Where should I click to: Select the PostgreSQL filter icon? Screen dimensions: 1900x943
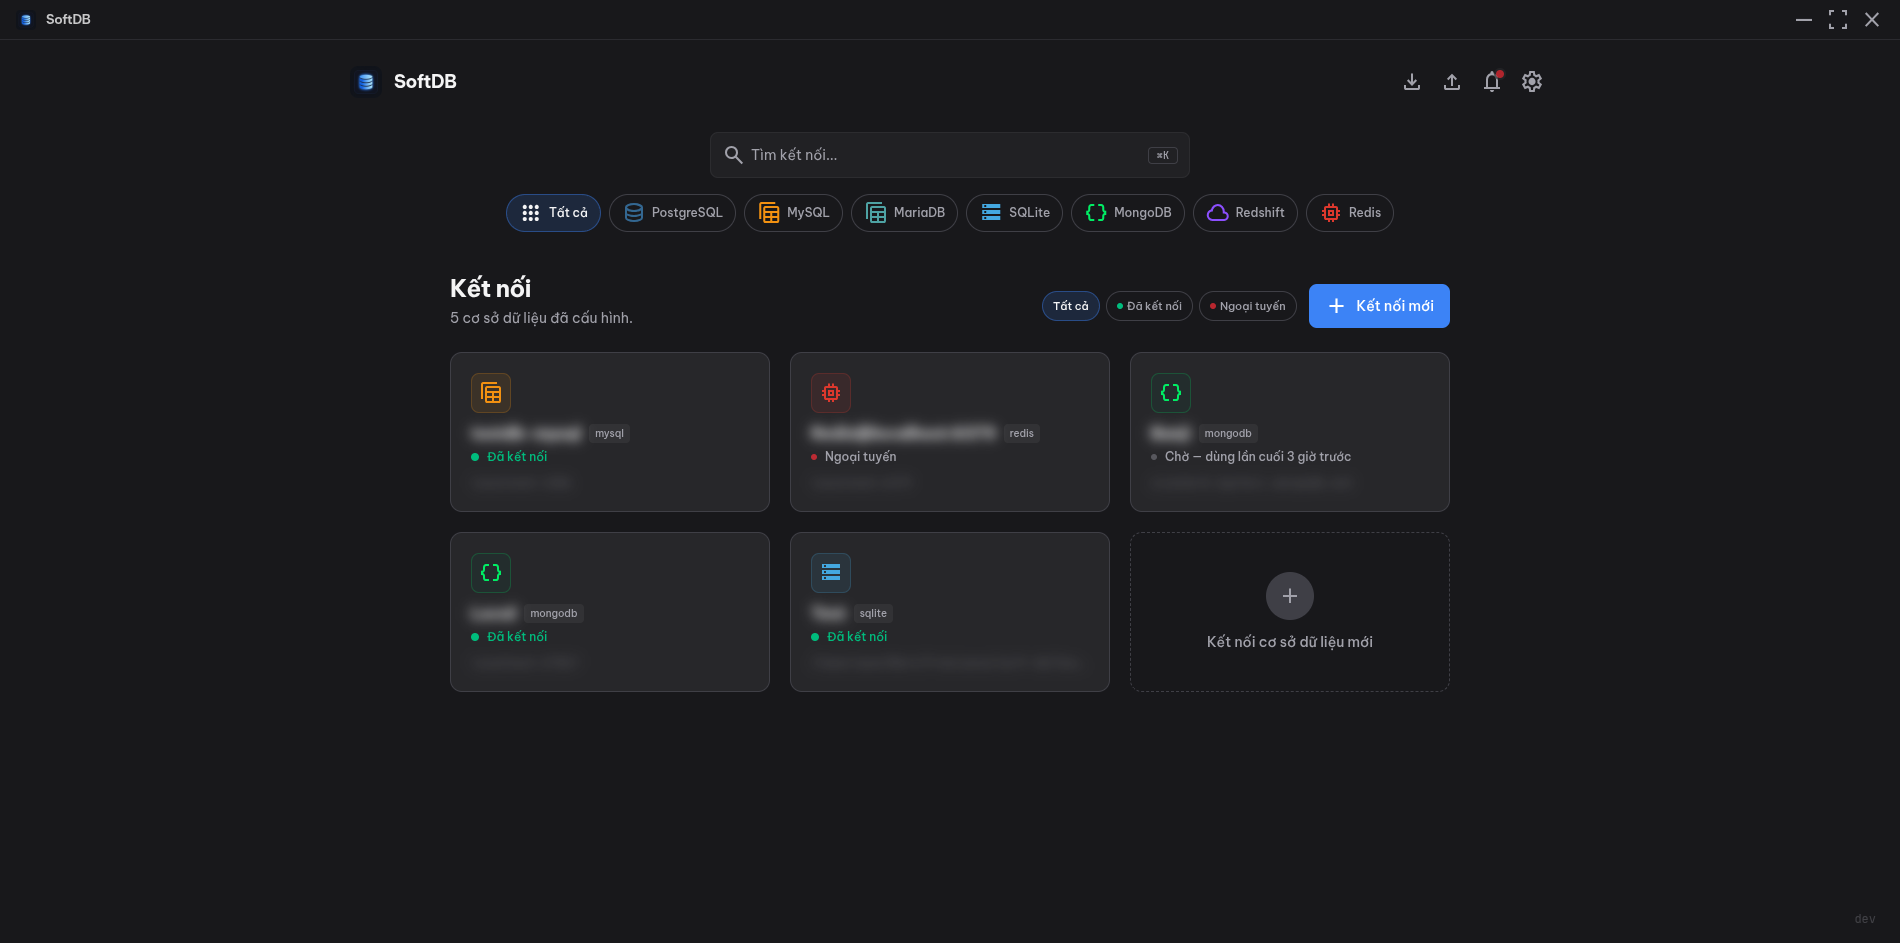[633, 212]
